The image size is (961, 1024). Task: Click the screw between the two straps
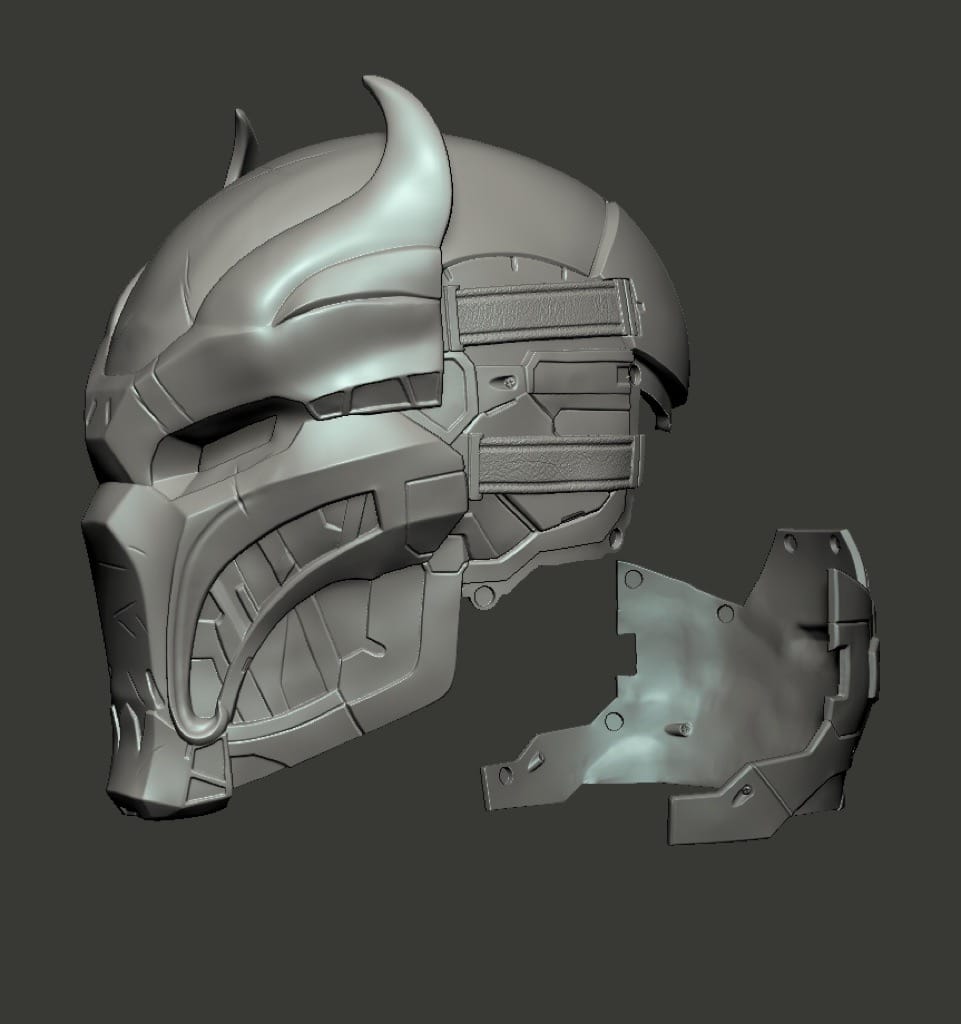coord(508,382)
